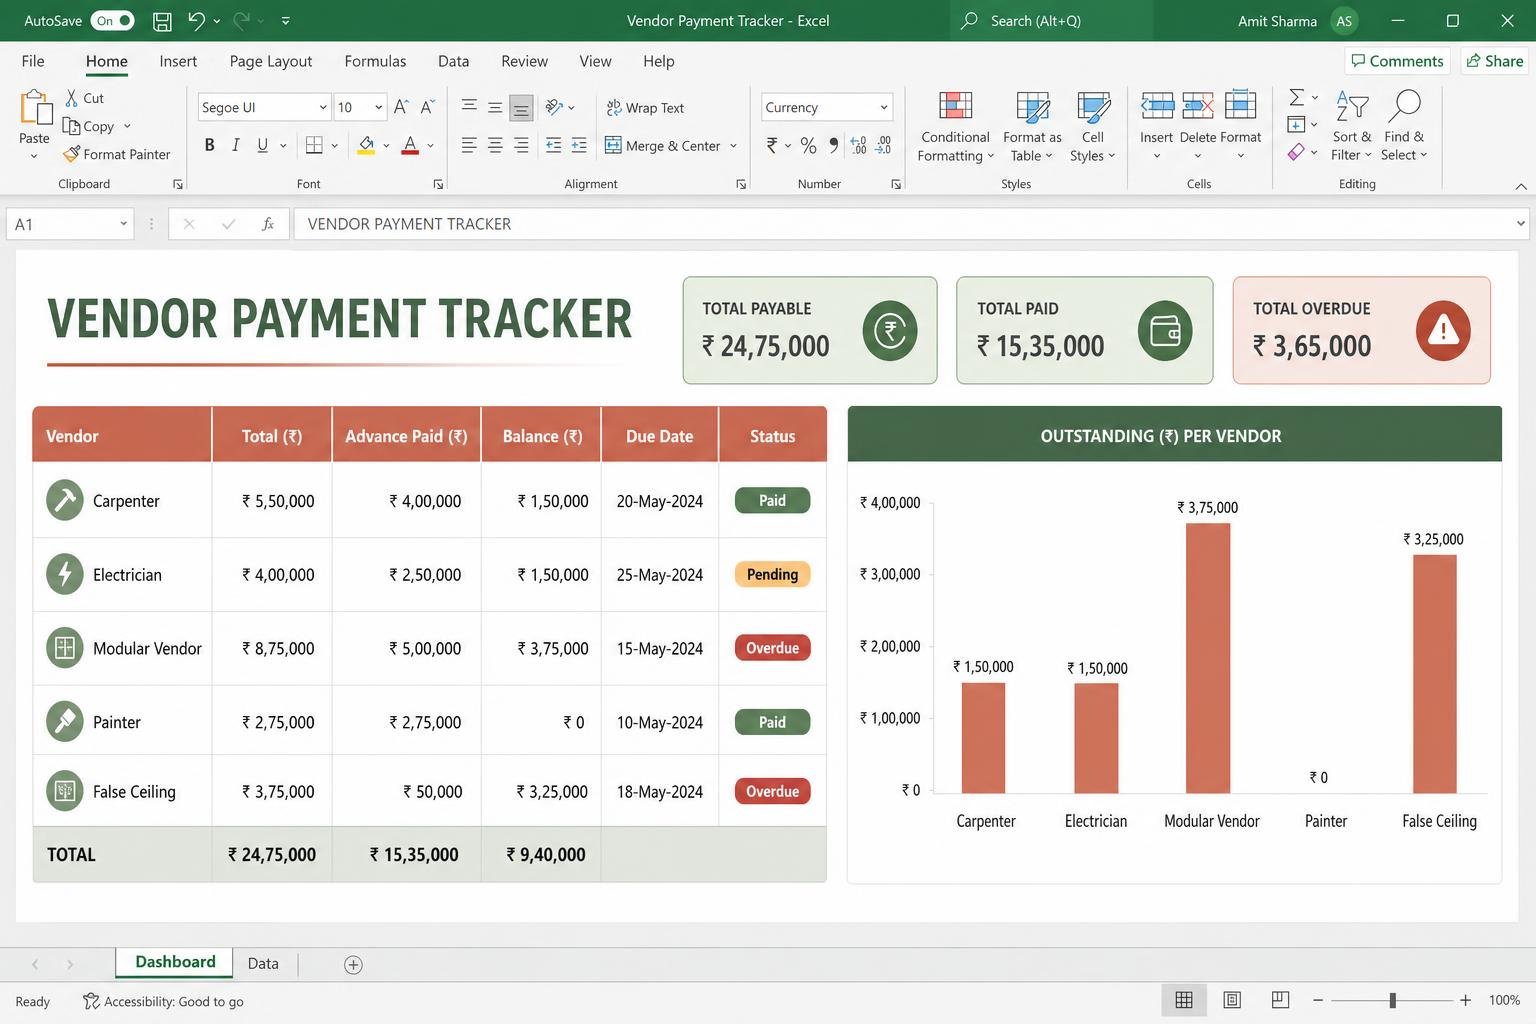Open the Segoe UI font dropdown
1536x1024 pixels.
(x=323, y=107)
